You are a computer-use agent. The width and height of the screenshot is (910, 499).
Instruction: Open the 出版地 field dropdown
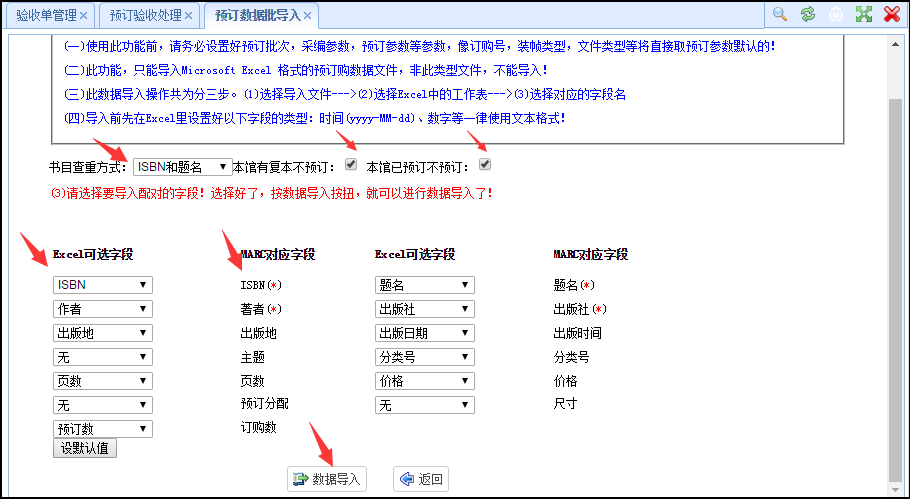tap(103, 333)
